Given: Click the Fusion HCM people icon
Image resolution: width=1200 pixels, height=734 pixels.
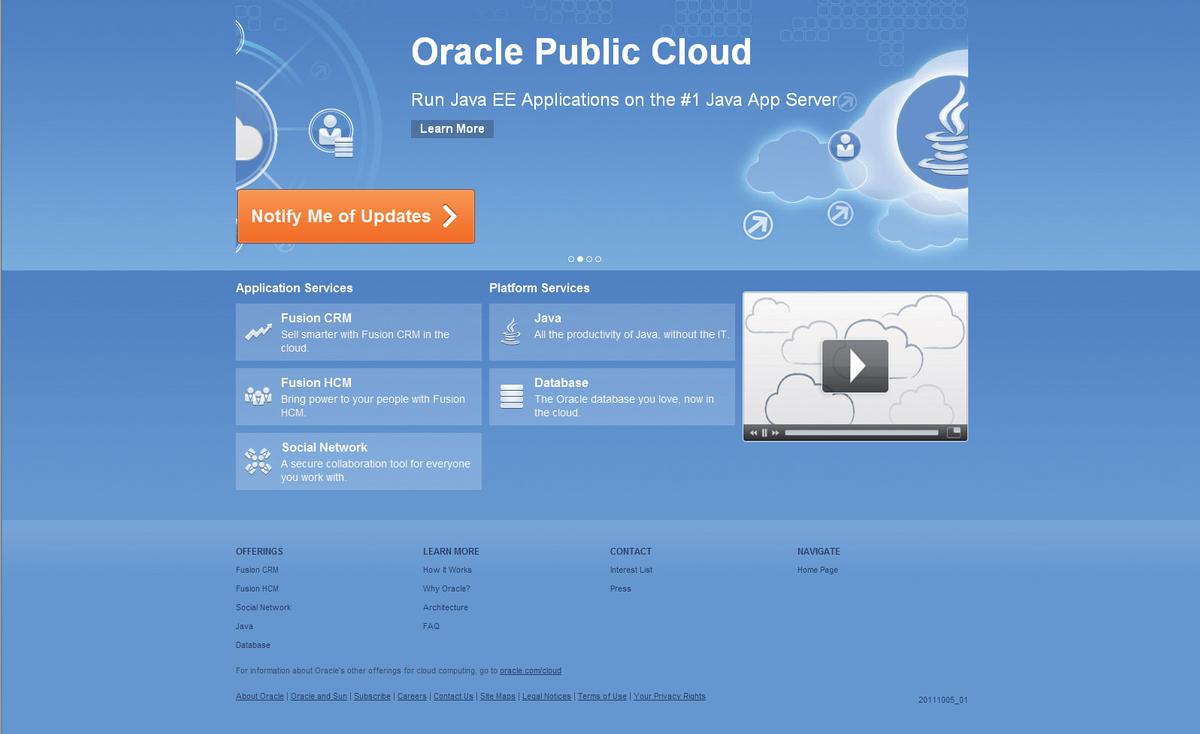Looking at the screenshot, I should point(258,396).
